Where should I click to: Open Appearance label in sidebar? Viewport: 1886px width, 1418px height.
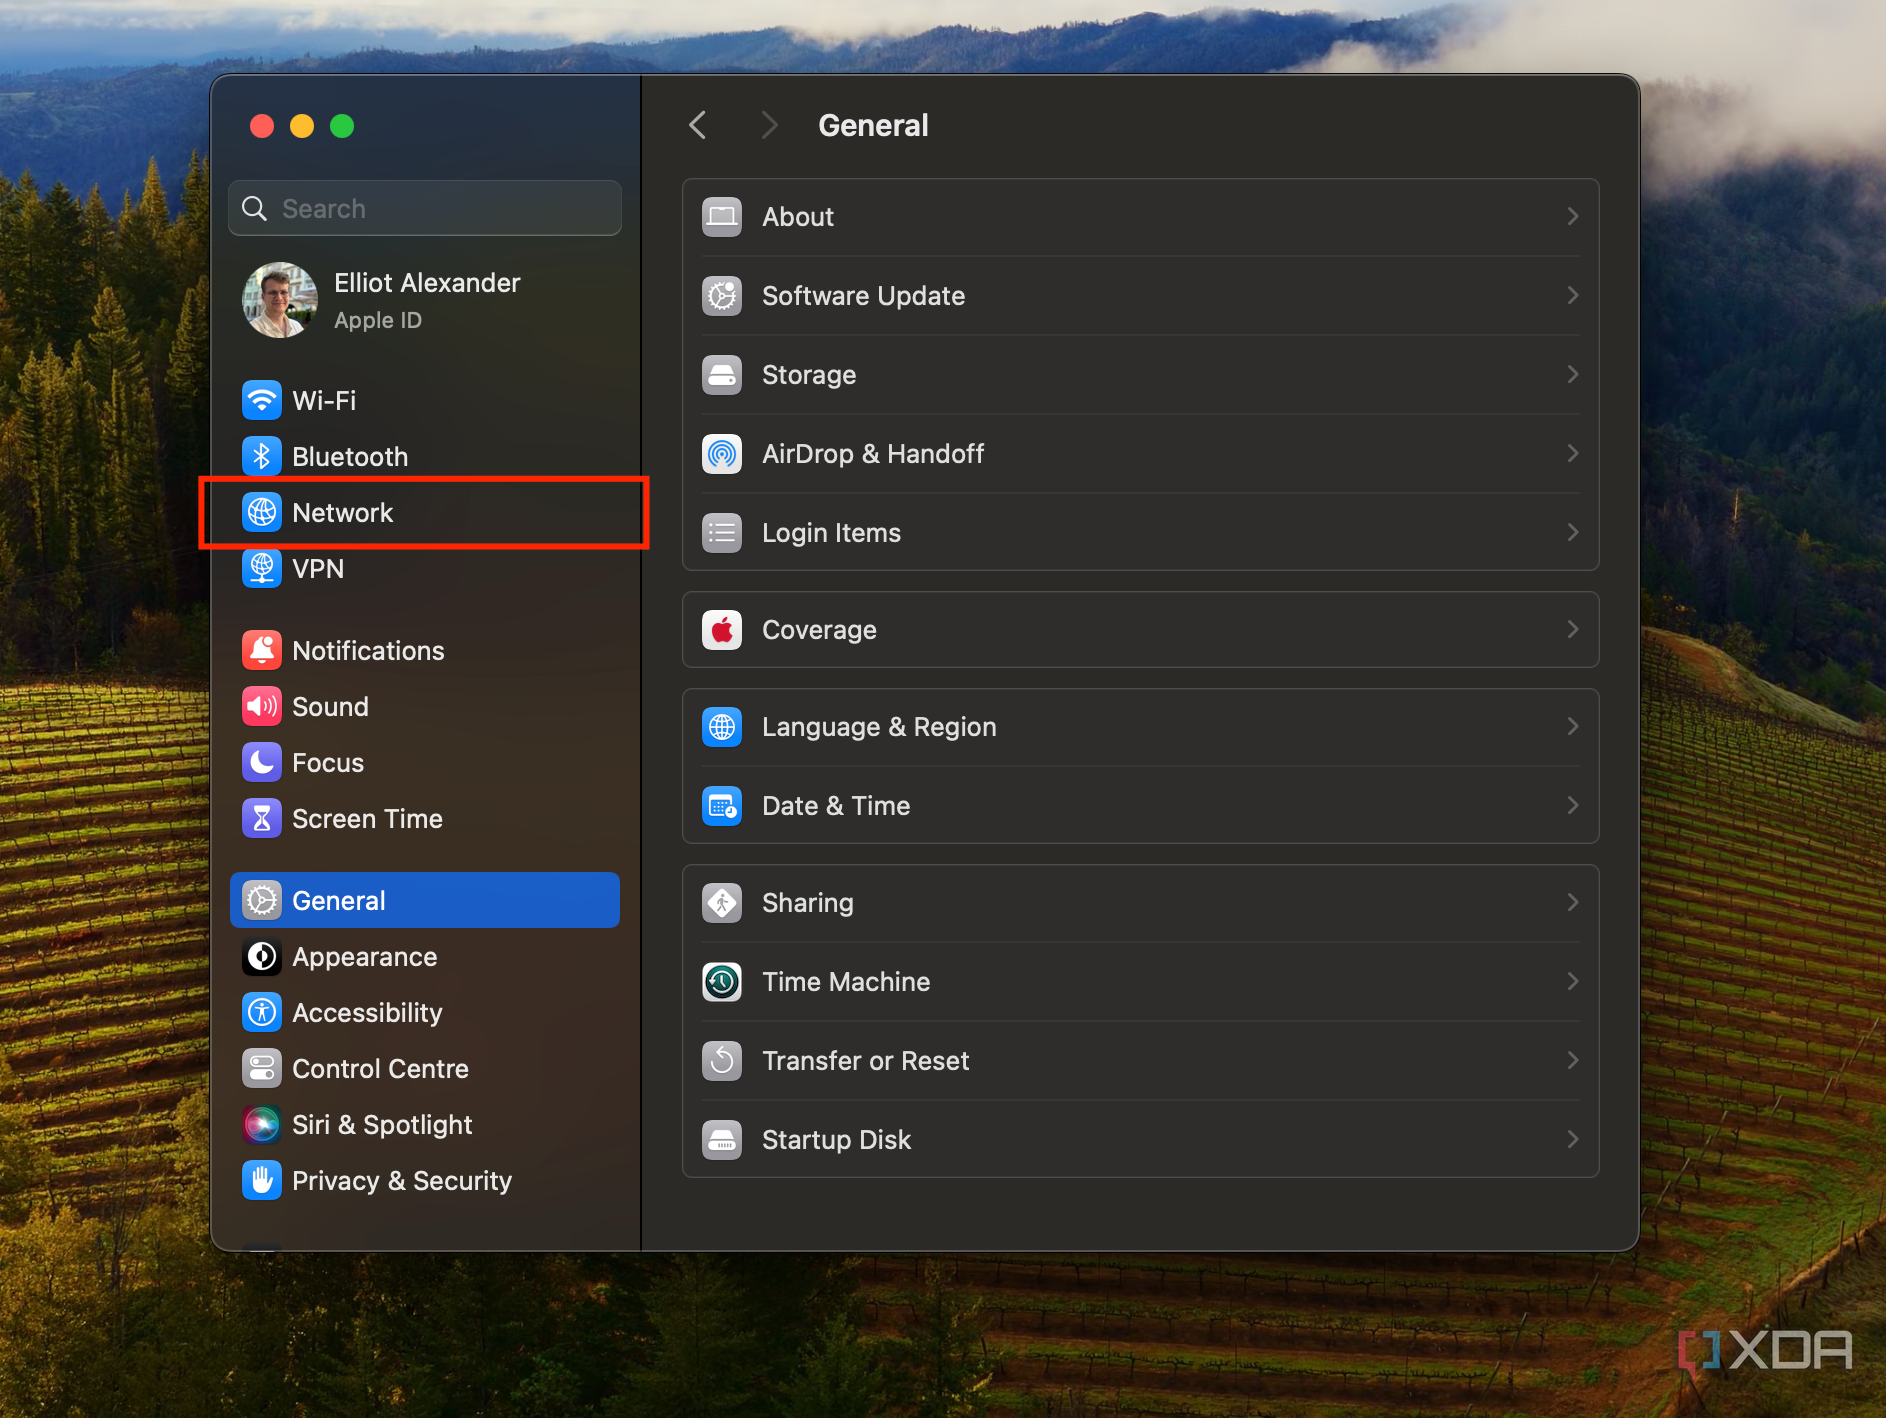pos(365,957)
